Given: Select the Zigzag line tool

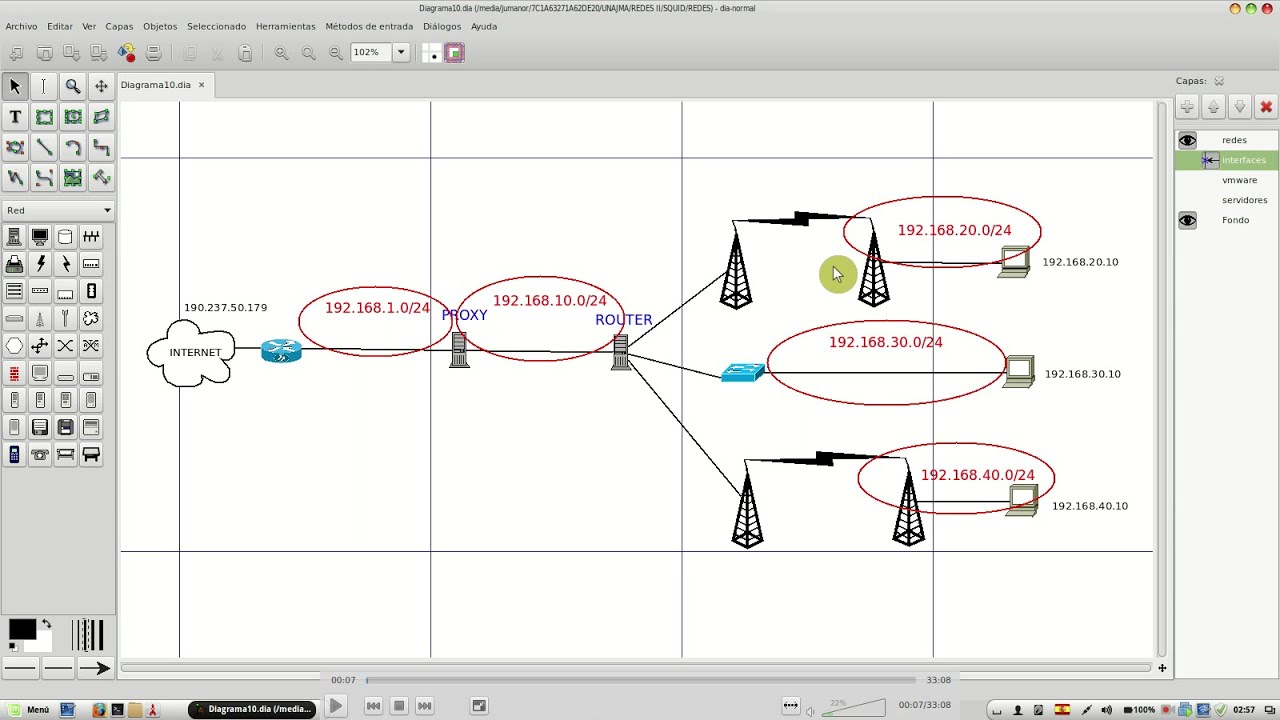Looking at the screenshot, I should click(101, 147).
